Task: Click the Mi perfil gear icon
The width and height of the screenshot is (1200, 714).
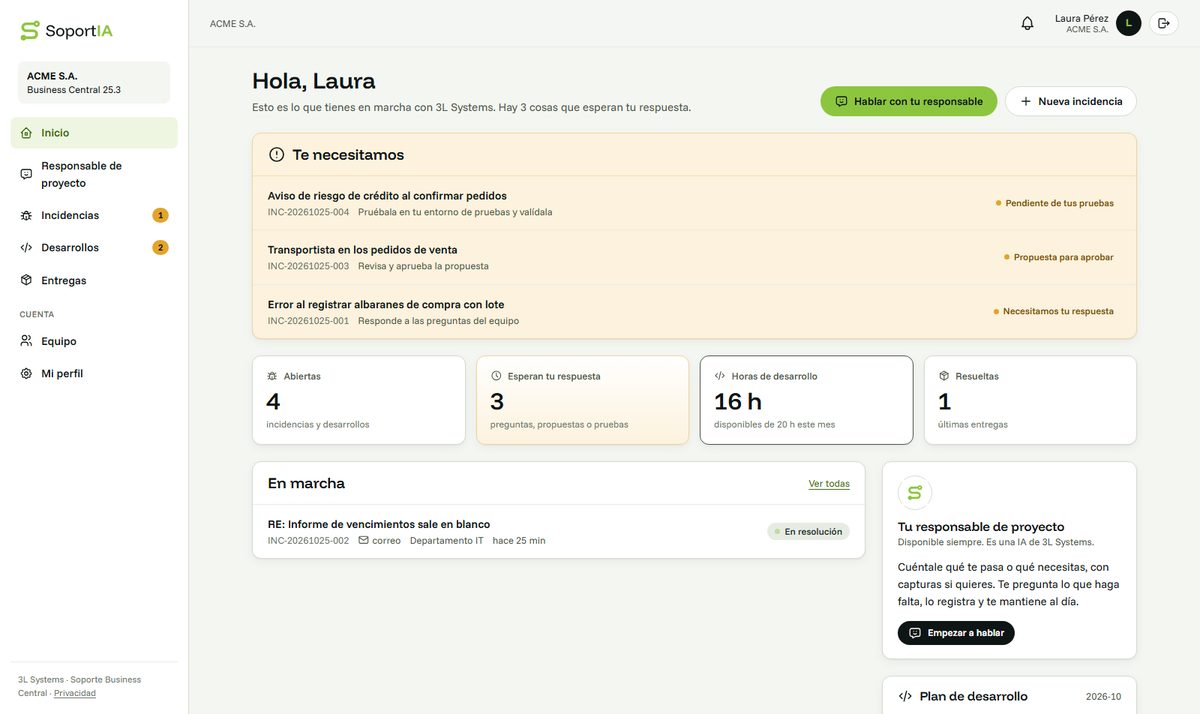Action: click(x=26, y=373)
